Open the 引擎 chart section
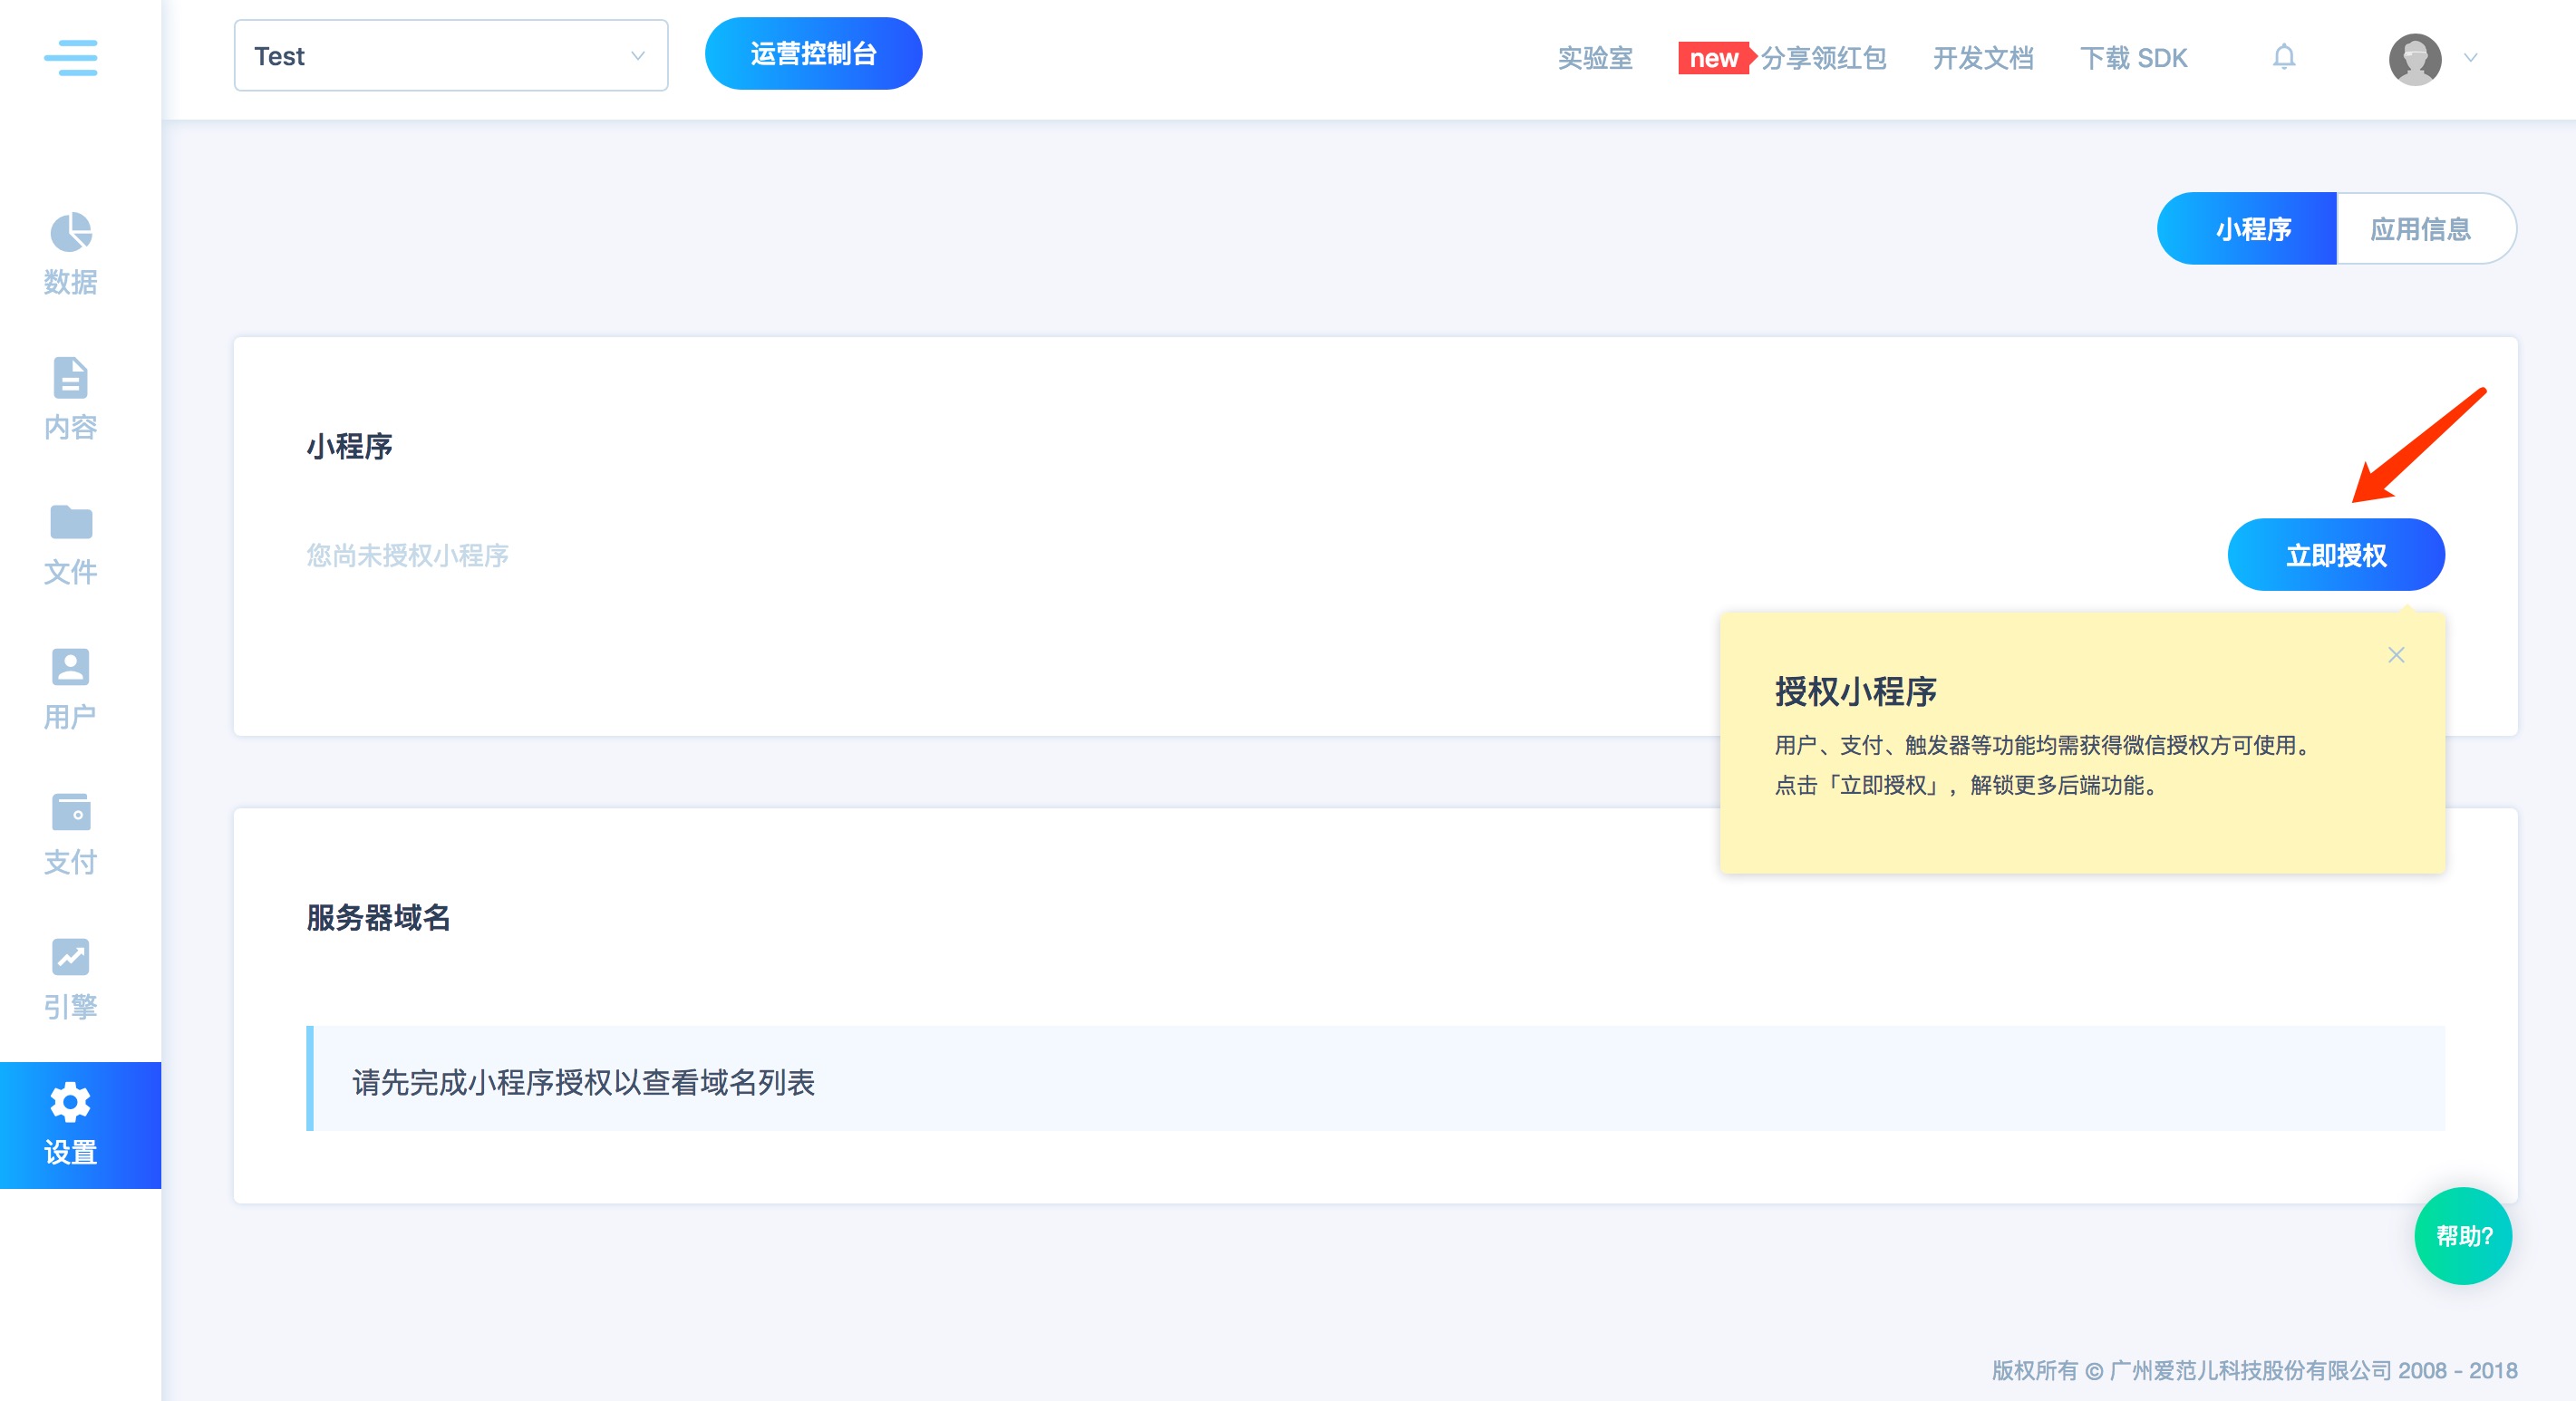This screenshot has width=2576, height=1401. coord(70,979)
